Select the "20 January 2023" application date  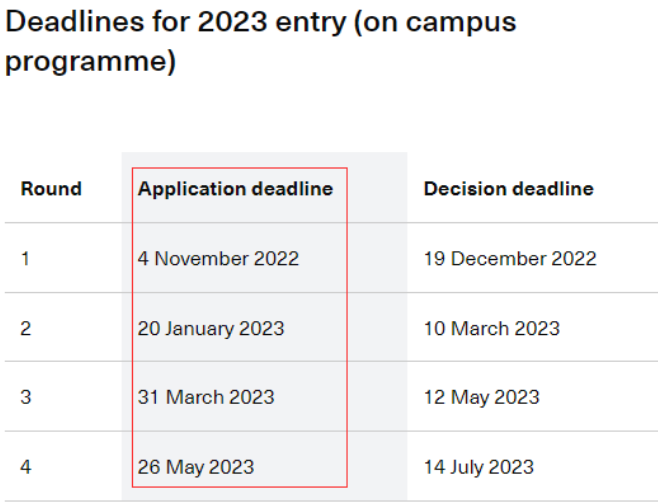pos(211,328)
